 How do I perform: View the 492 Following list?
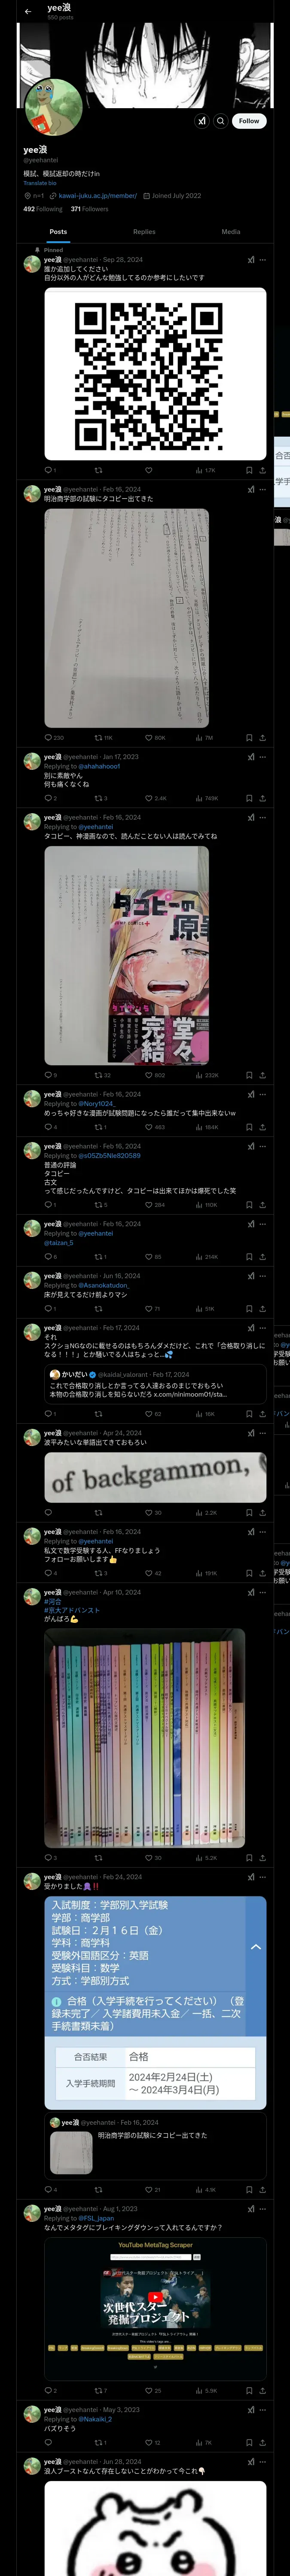[42, 209]
